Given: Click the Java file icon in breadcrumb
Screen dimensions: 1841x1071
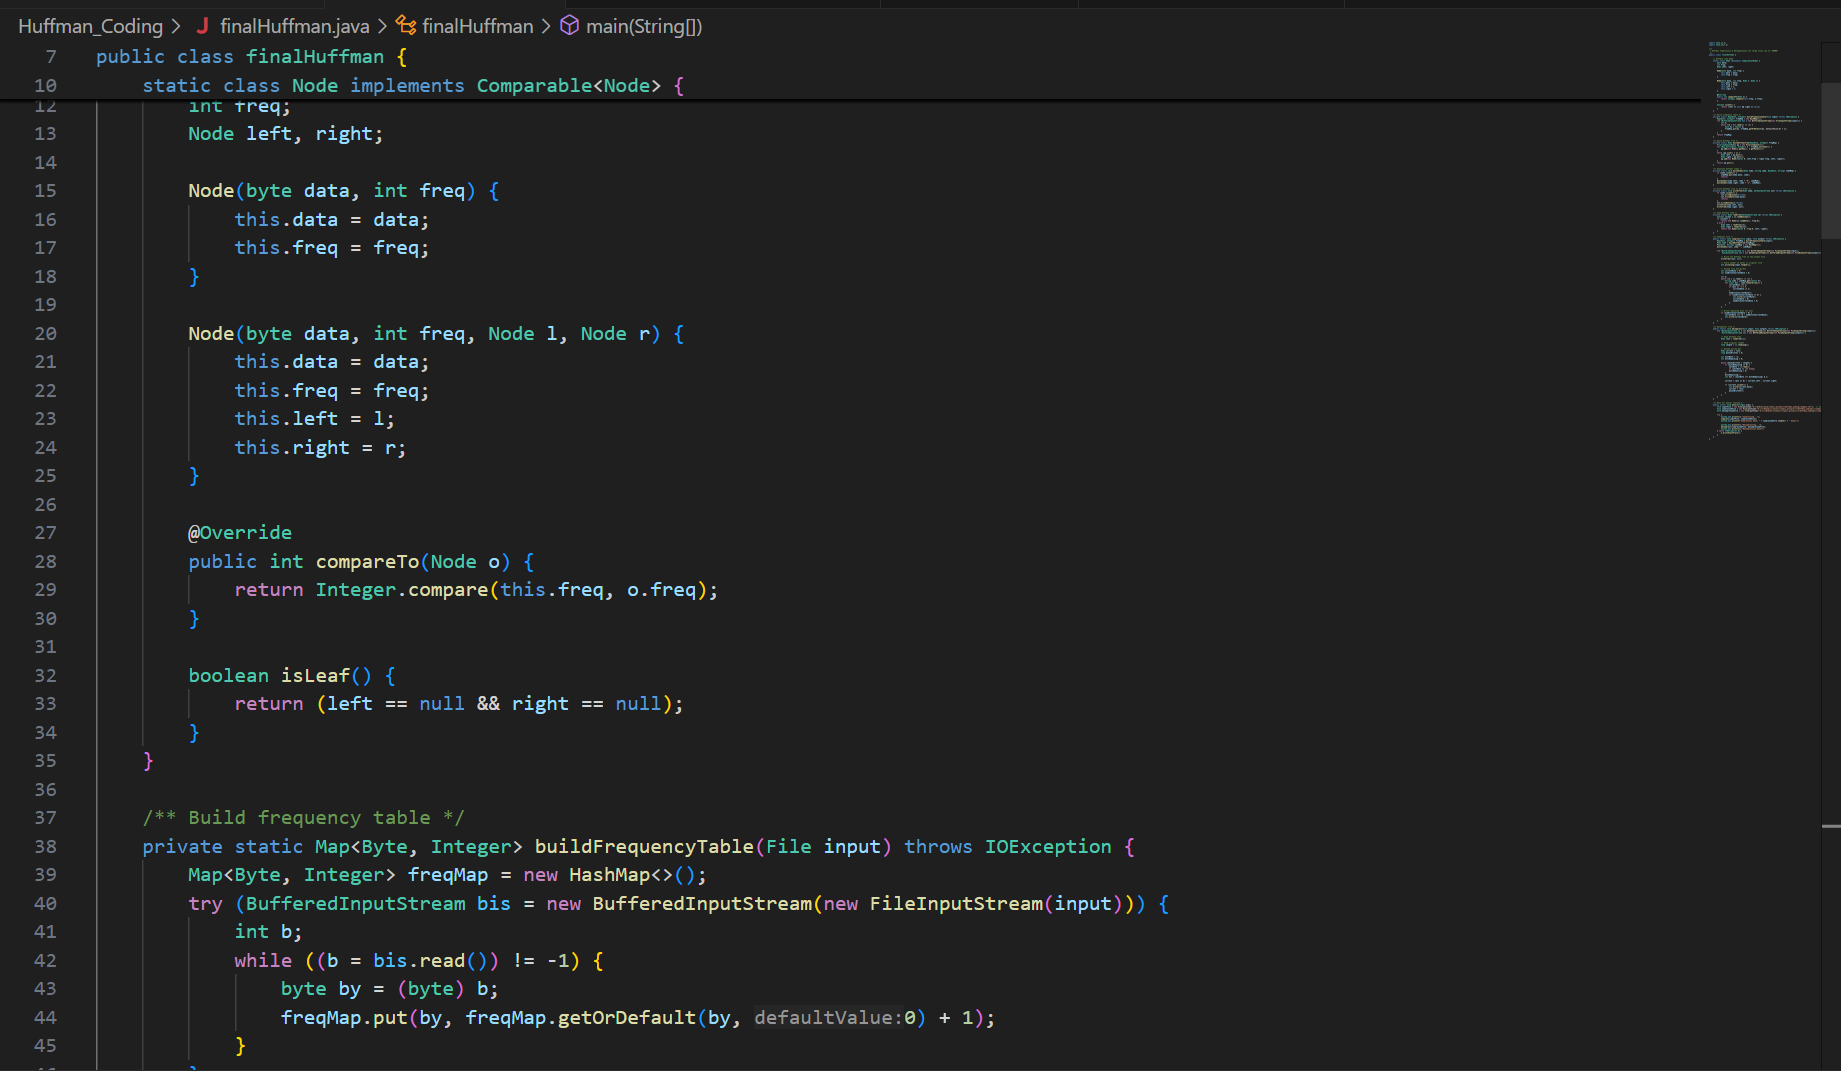Looking at the screenshot, I should click(x=202, y=26).
